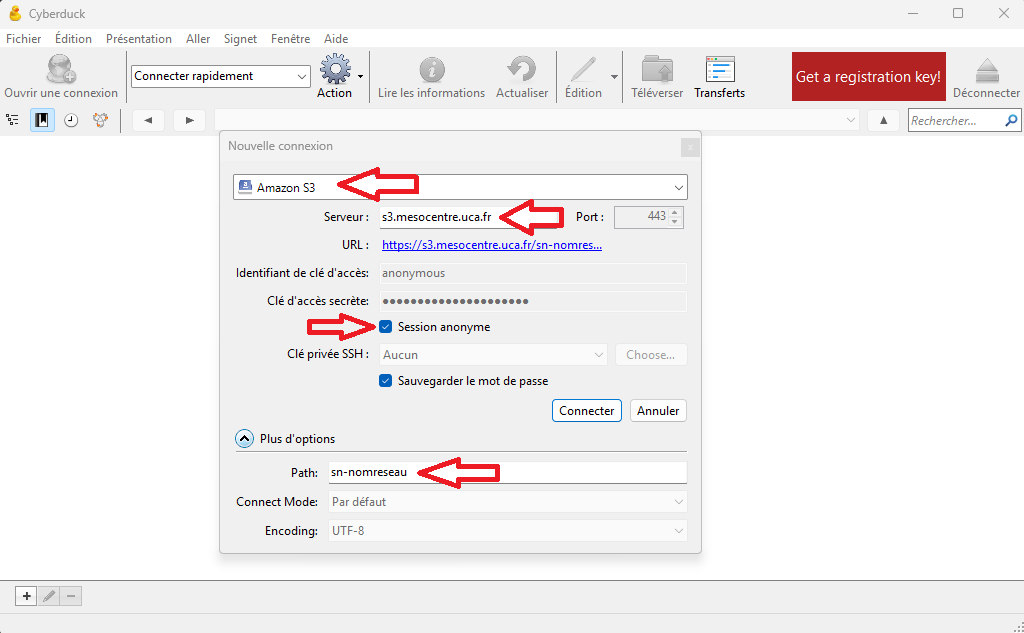Screen dimensions: 1024x633
Task: Click Get a registration key banner
Action: tap(869, 76)
